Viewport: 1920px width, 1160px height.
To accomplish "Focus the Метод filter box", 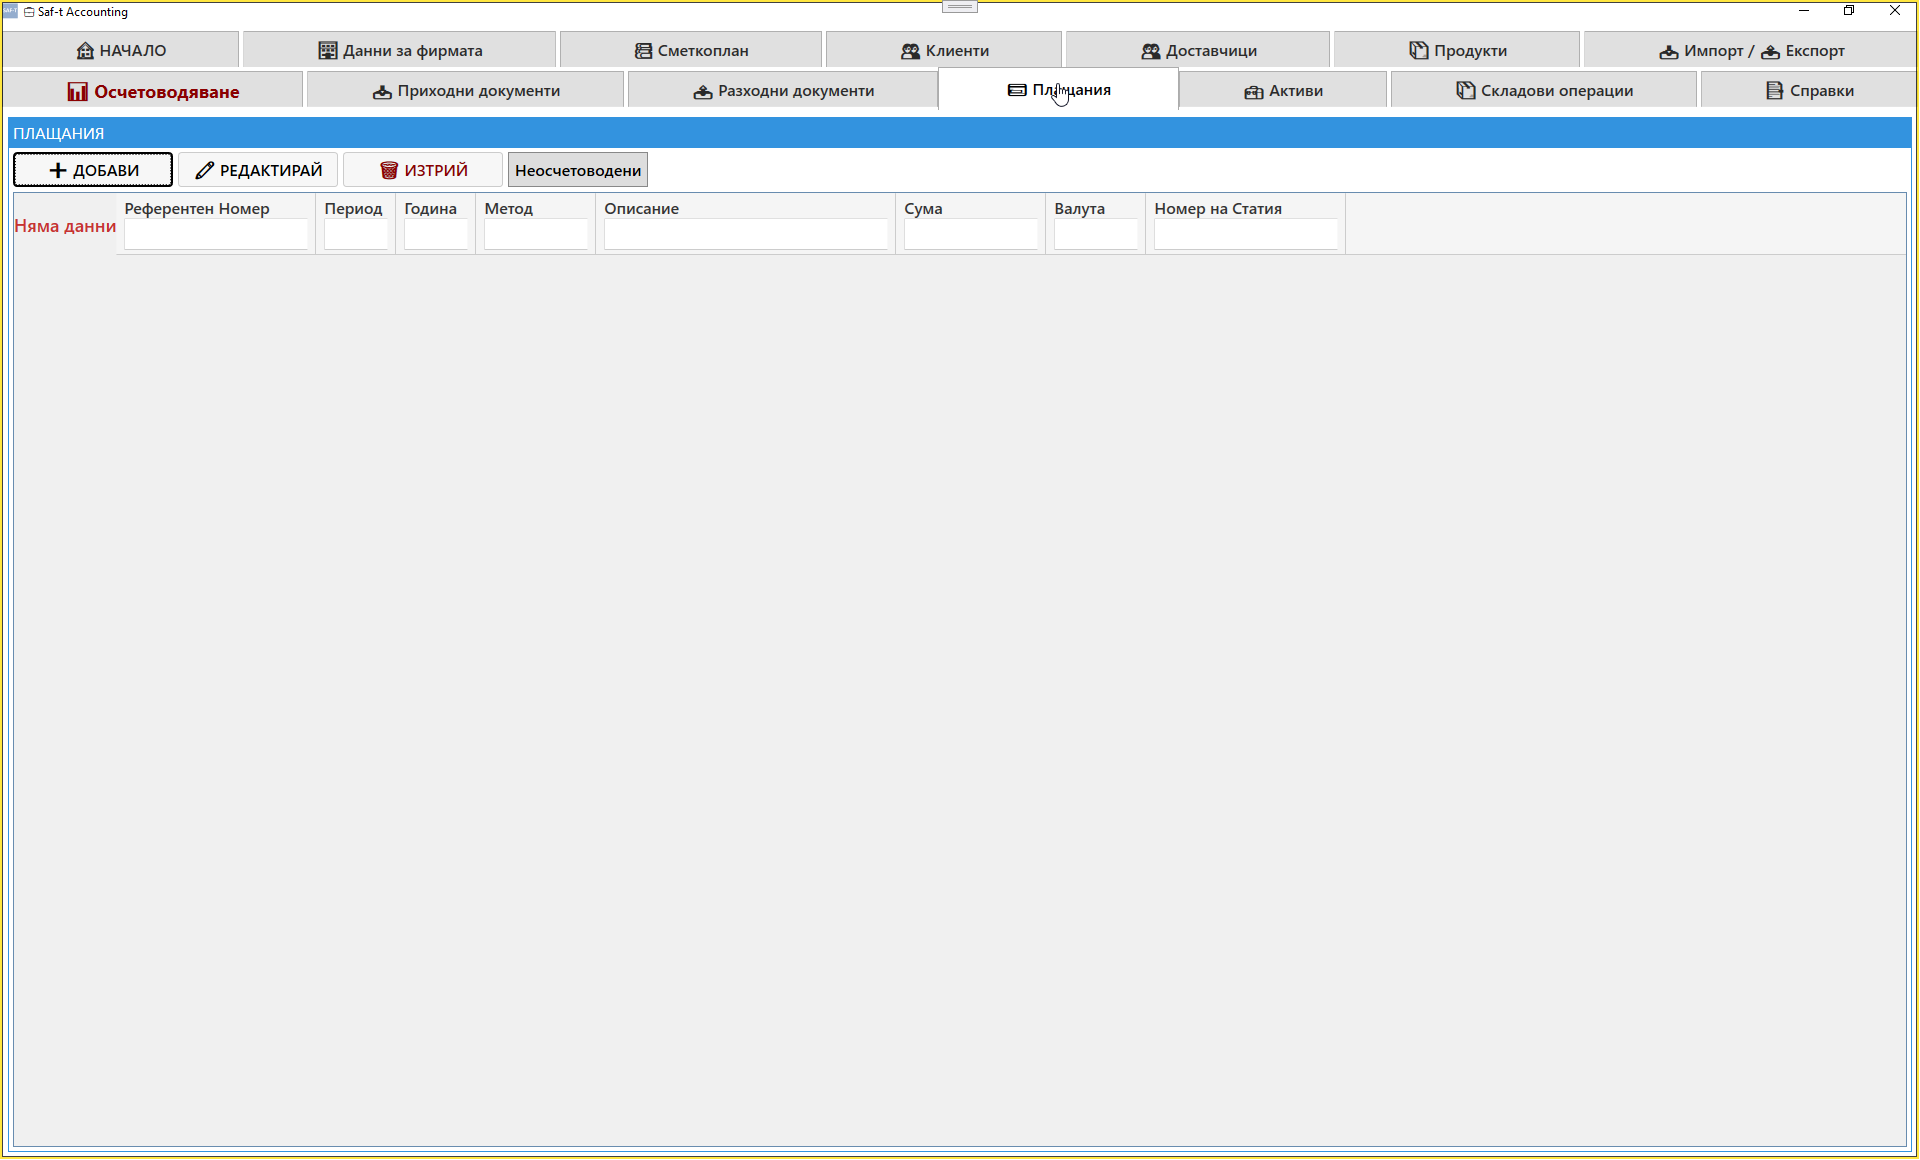I will tap(536, 234).
